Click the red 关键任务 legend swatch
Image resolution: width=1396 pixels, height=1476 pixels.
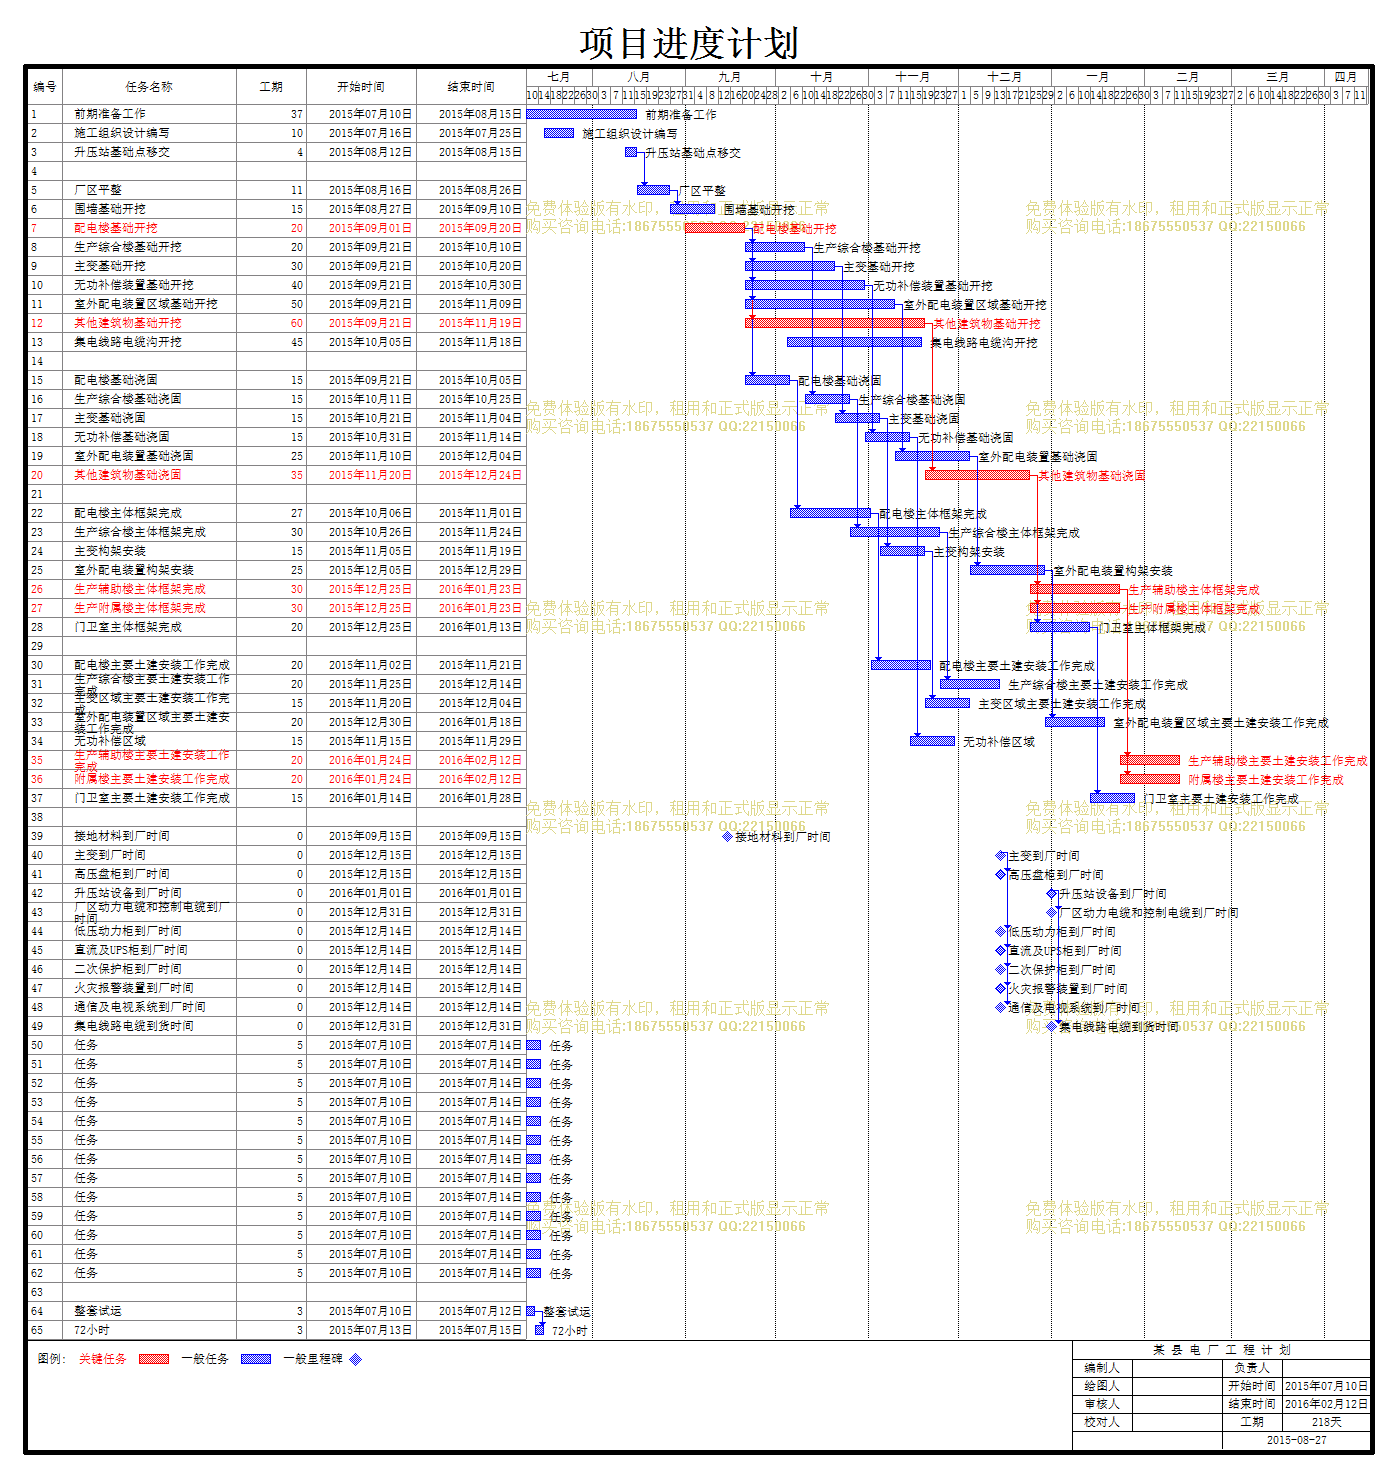tap(154, 1359)
